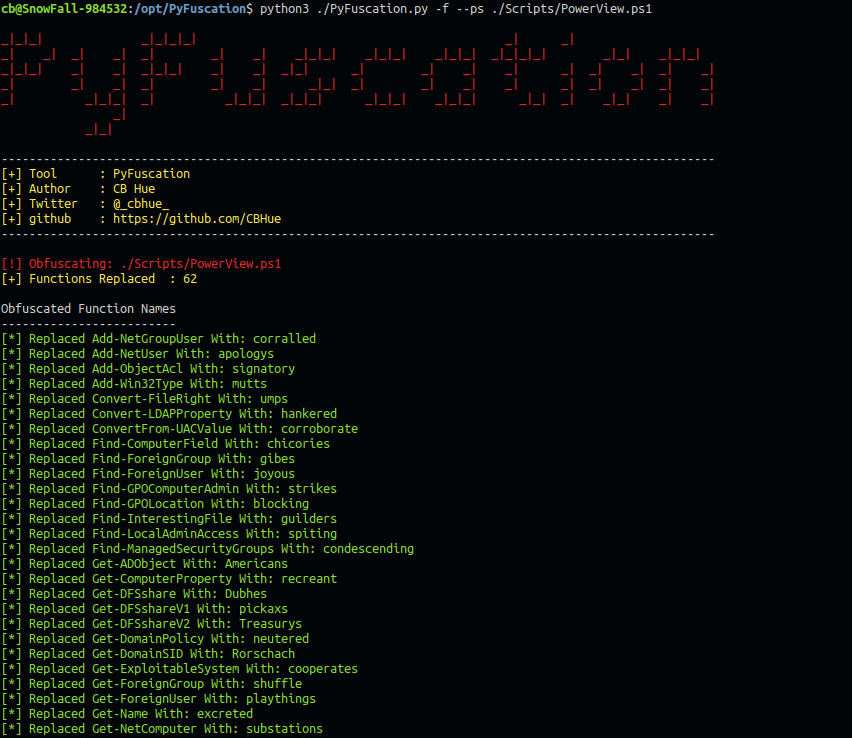Image resolution: width=852 pixels, height=738 pixels.
Task: Click the replacement word Treasurys
Action: click(271, 624)
